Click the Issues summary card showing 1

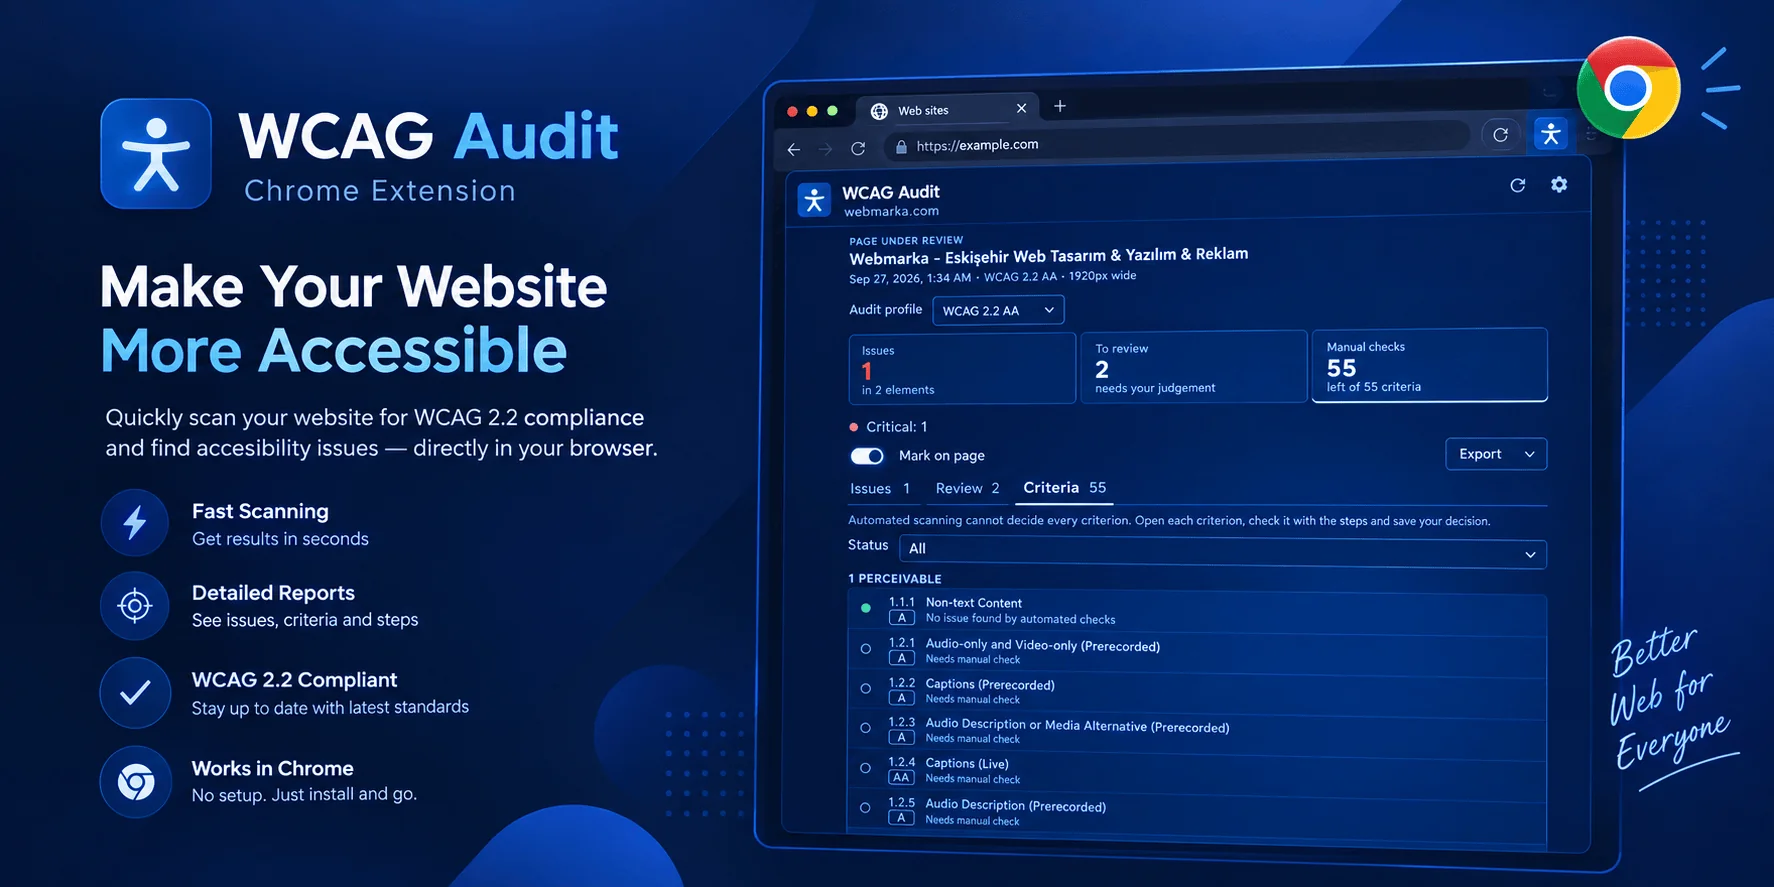[962, 369]
